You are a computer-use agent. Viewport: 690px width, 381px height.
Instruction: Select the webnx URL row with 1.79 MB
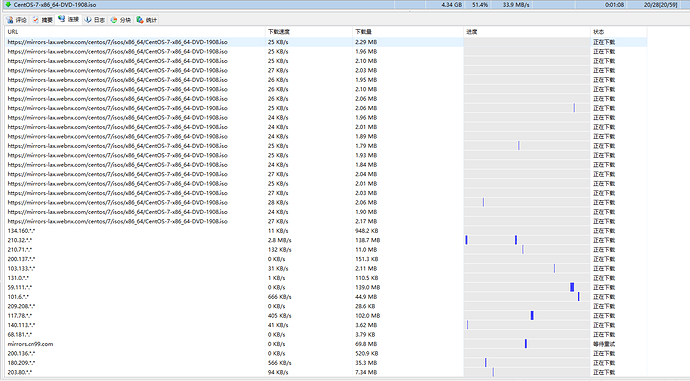click(326, 146)
